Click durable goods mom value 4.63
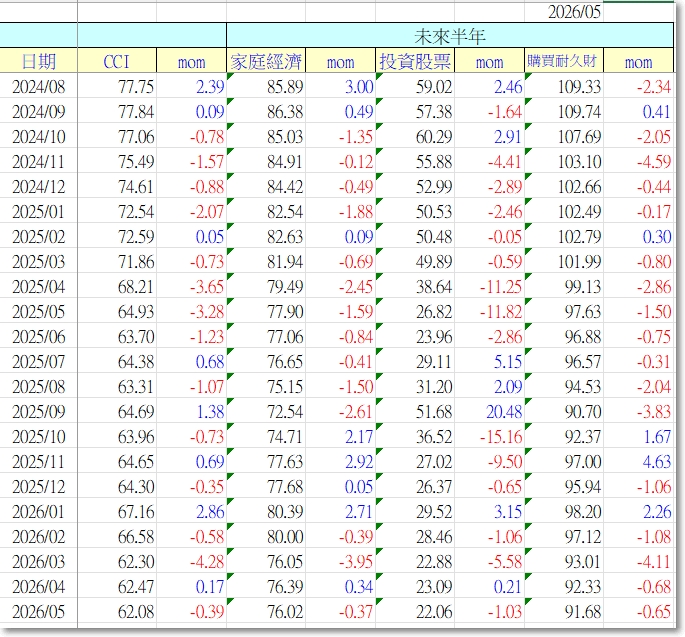685x637 pixels. click(x=638, y=461)
